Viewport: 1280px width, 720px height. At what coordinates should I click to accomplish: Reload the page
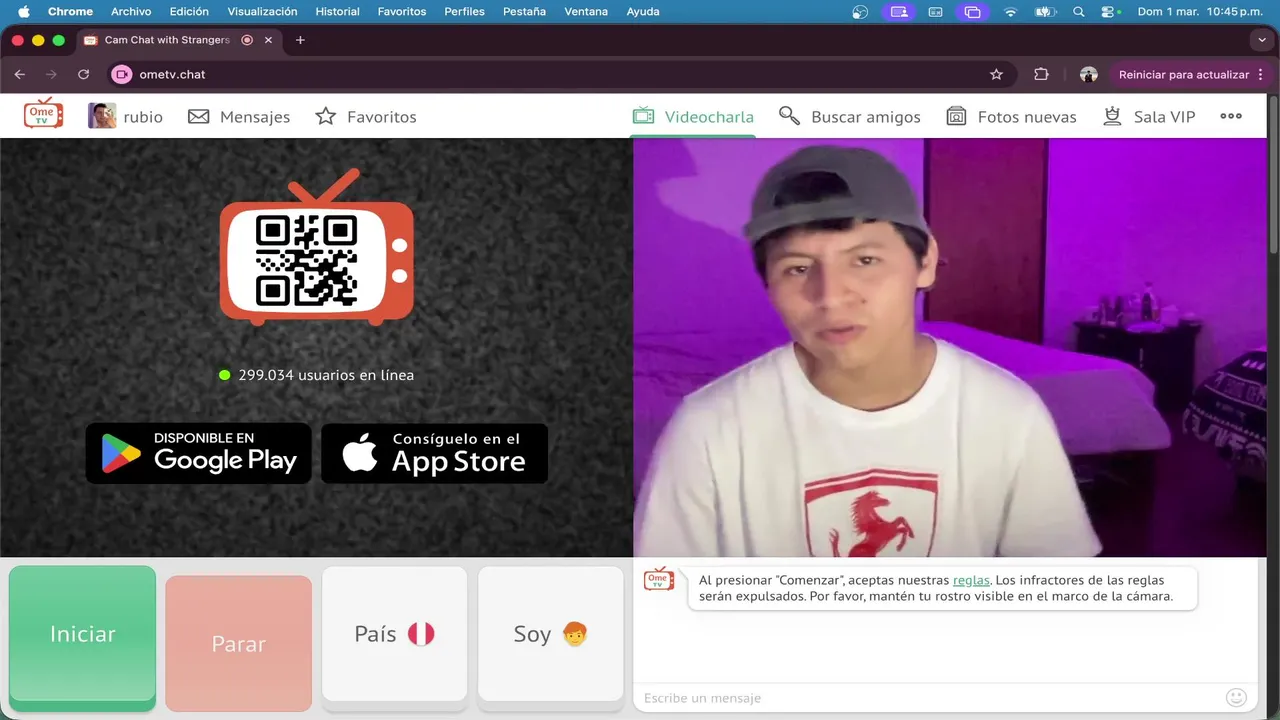83,74
